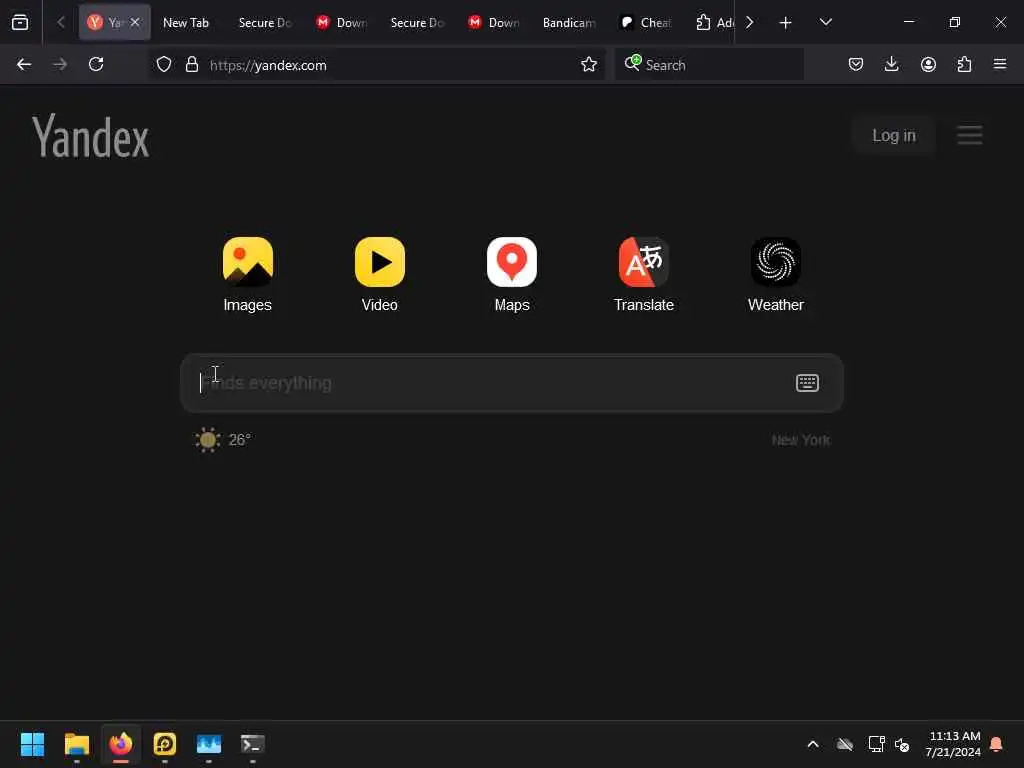Open a new tab with plus button
This screenshot has width=1024, height=768.
click(786, 22)
